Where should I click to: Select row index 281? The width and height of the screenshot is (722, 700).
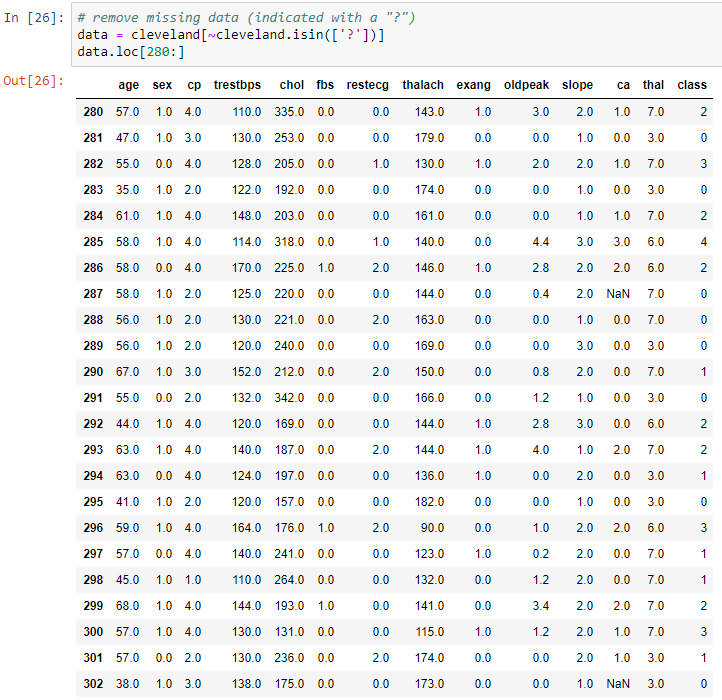click(x=93, y=138)
